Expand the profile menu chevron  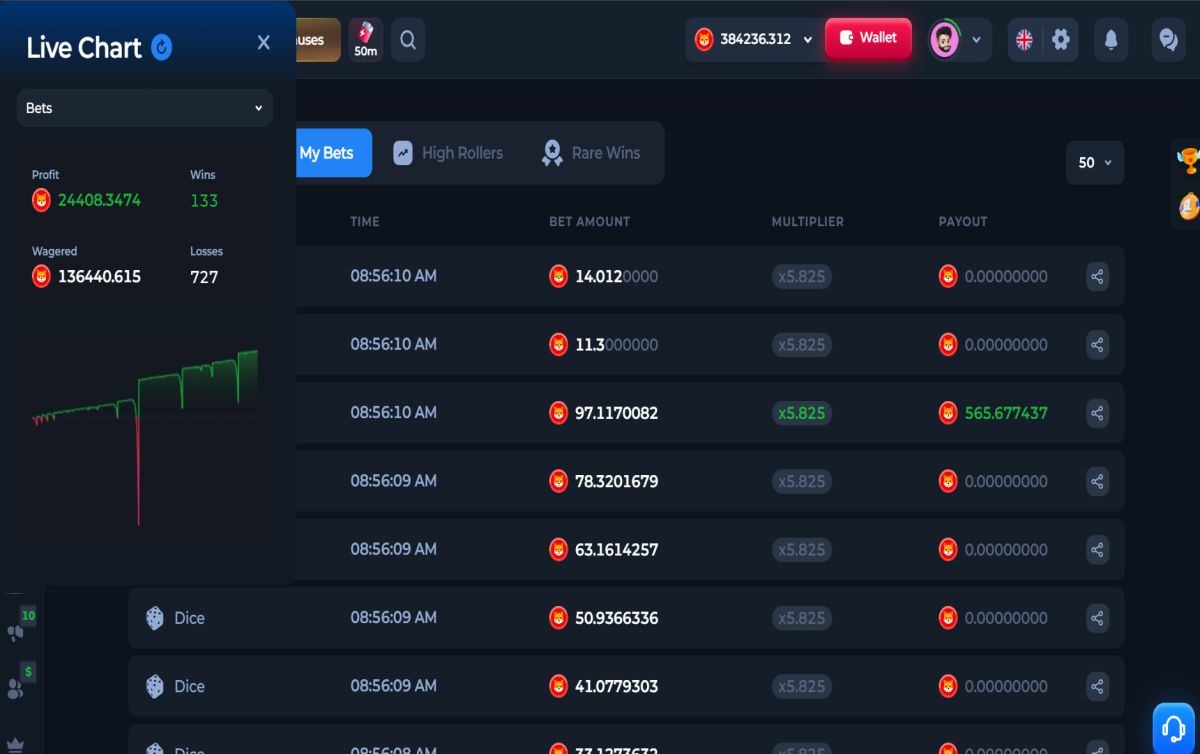(977, 40)
